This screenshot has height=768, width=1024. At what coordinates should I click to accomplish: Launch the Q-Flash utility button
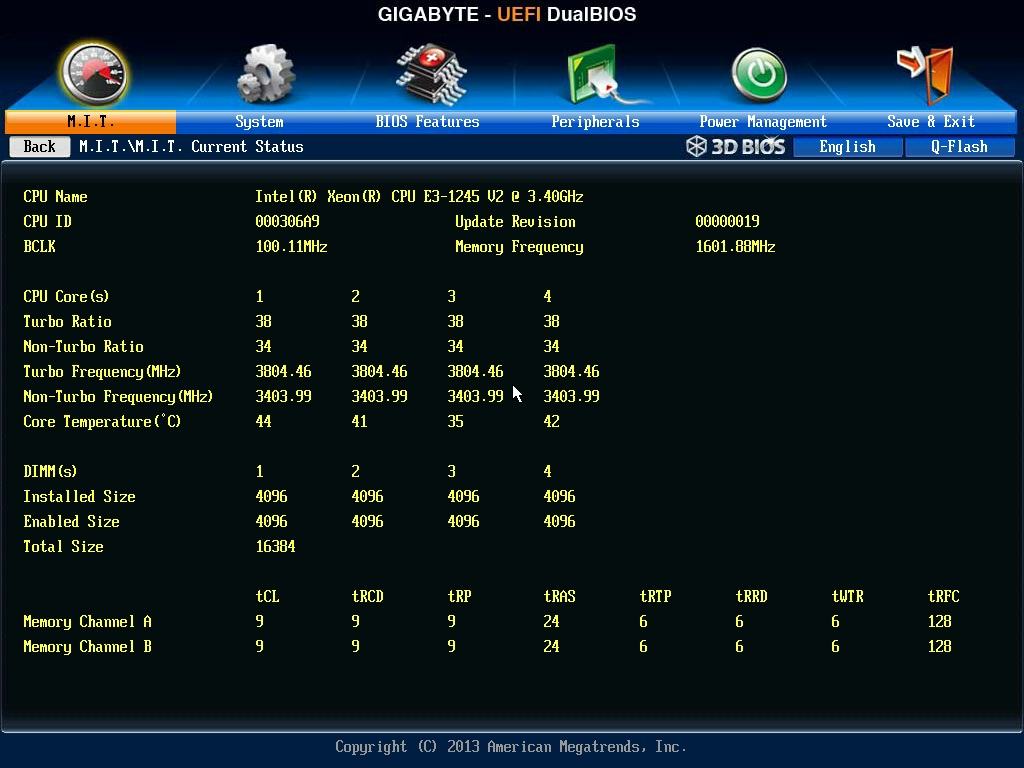point(959,147)
